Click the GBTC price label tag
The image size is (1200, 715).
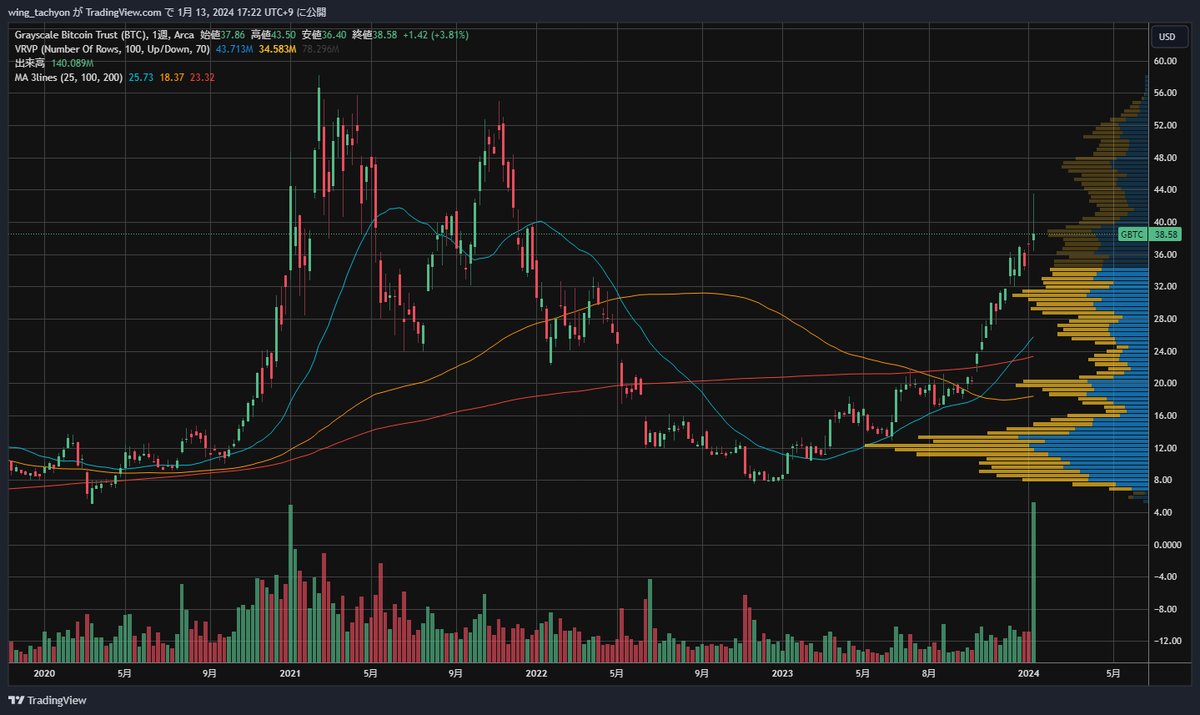tap(1132, 234)
